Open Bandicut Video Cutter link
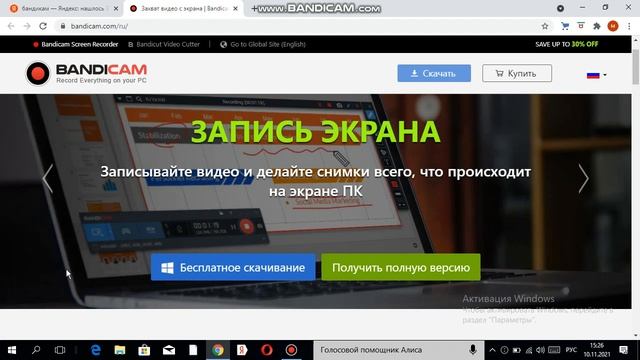640x360 pixels. tap(164, 44)
